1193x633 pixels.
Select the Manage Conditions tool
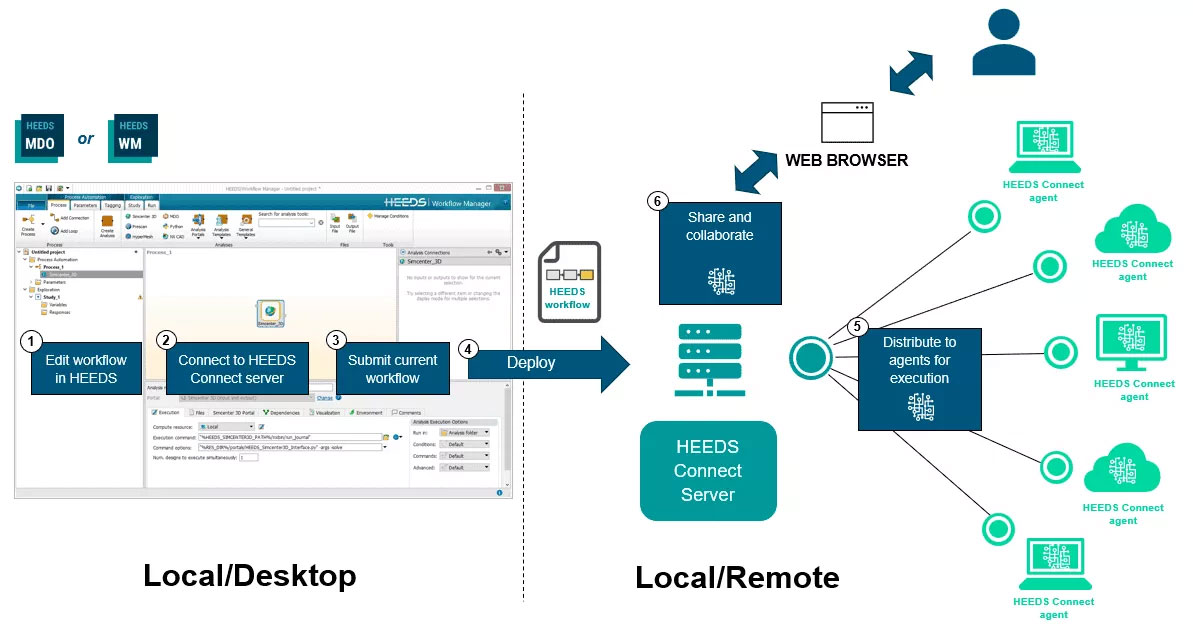(388, 215)
